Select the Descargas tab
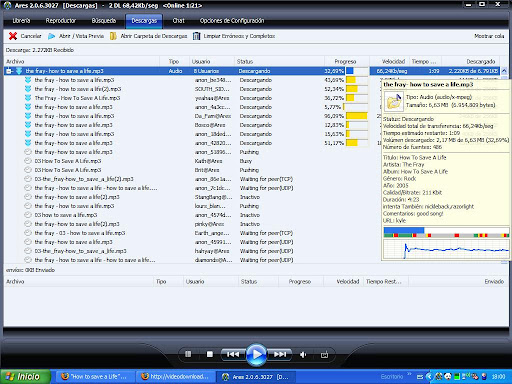This screenshot has height=384, width=512. (x=144, y=21)
